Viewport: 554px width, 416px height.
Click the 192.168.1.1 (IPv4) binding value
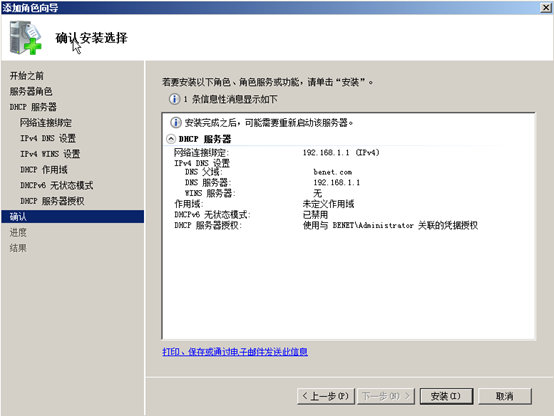click(x=341, y=153)
